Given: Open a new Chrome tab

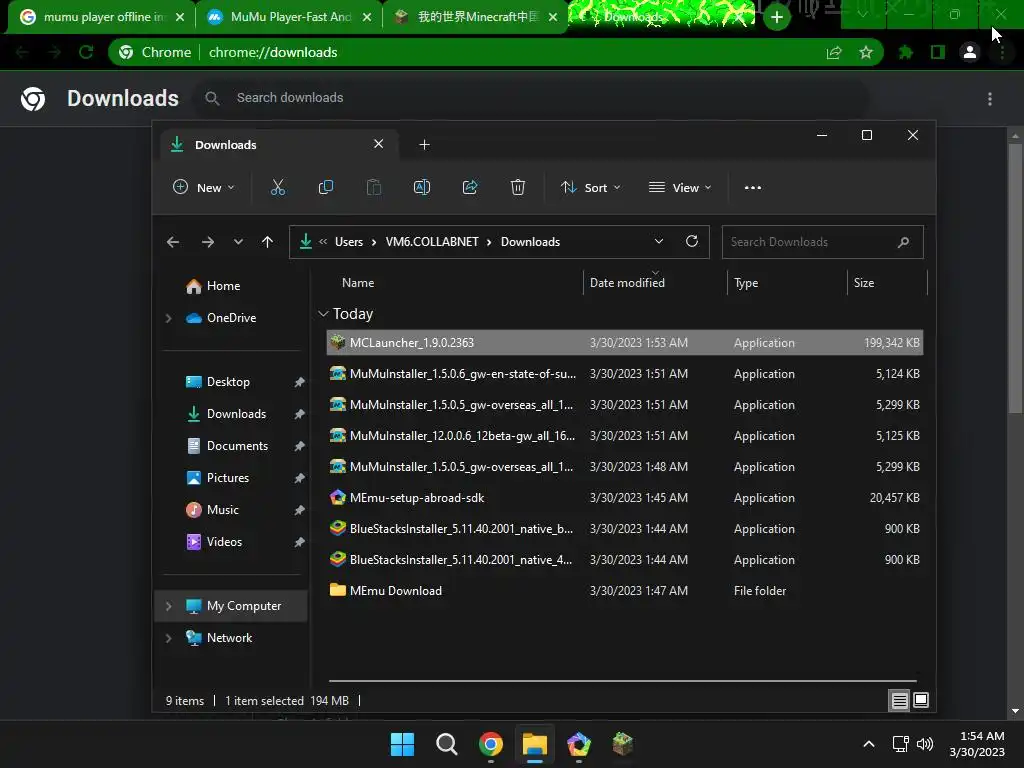Looking at the screenshot, I should point(777,17).
